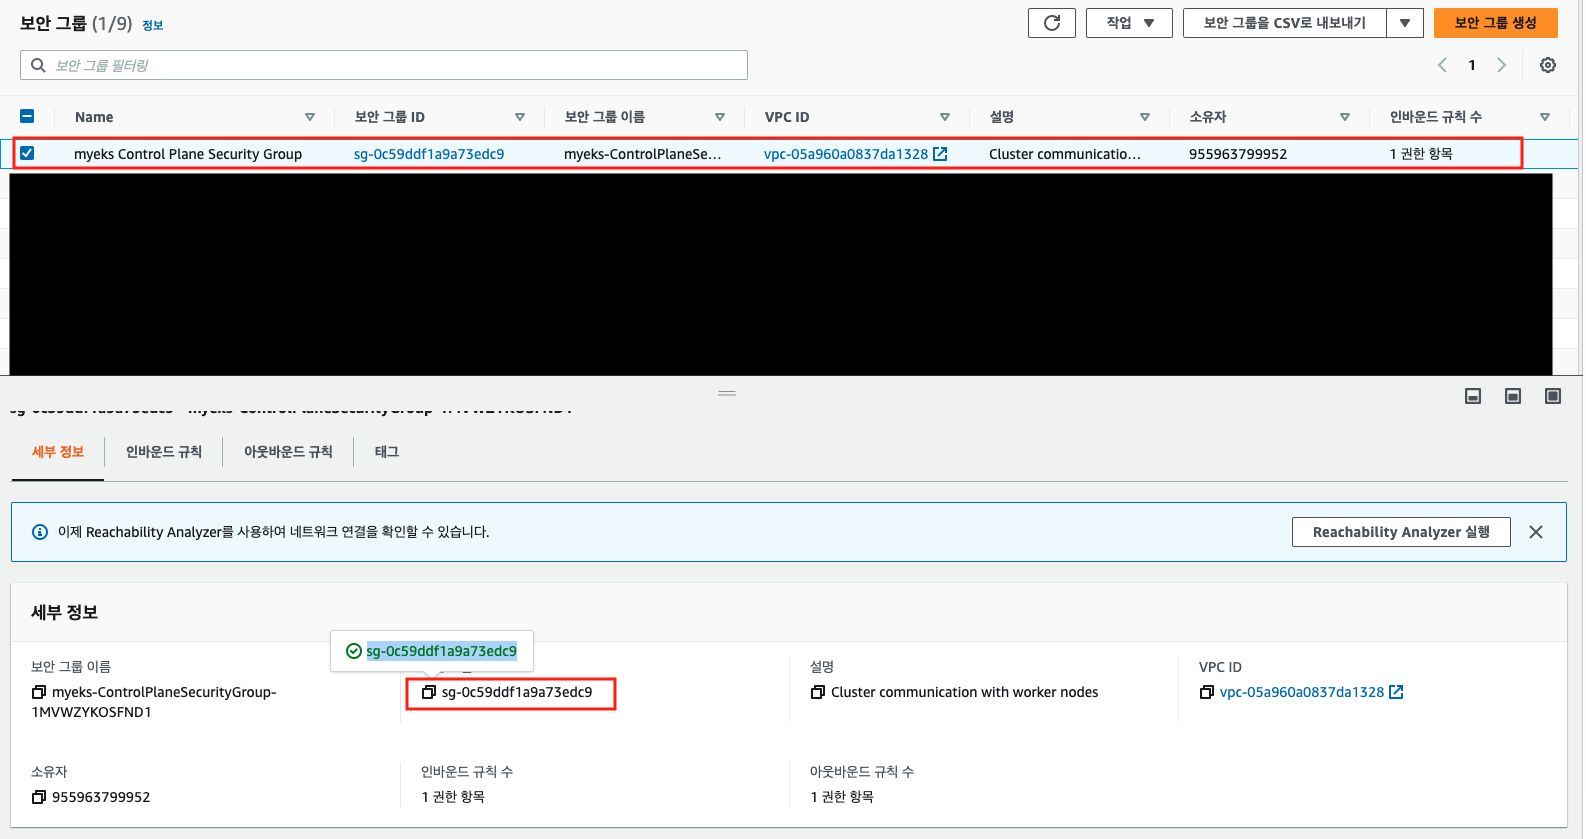This screenshot has width=1586, height=839.
Task: Sort by 보안 그룹 ID column
Action: (520, 117)
